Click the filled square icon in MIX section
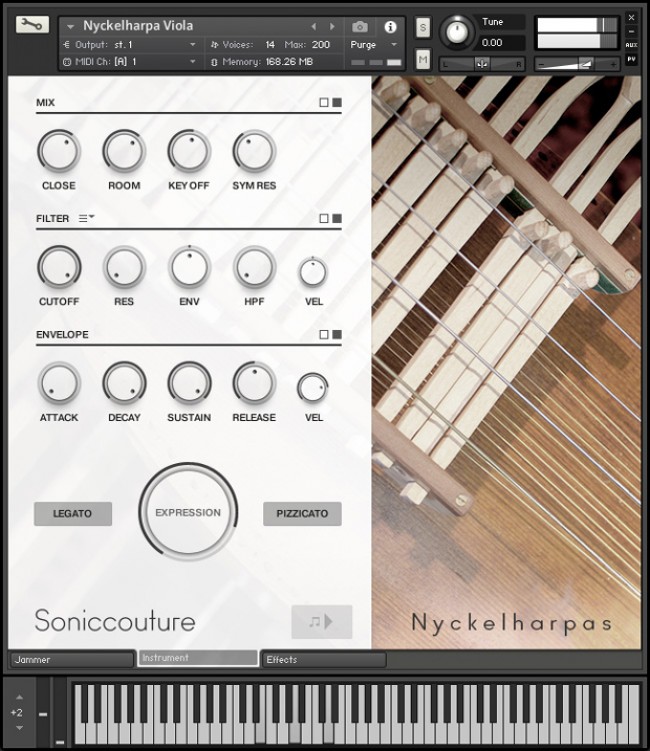This screenshot has width=650, height=751. point(337,103)
